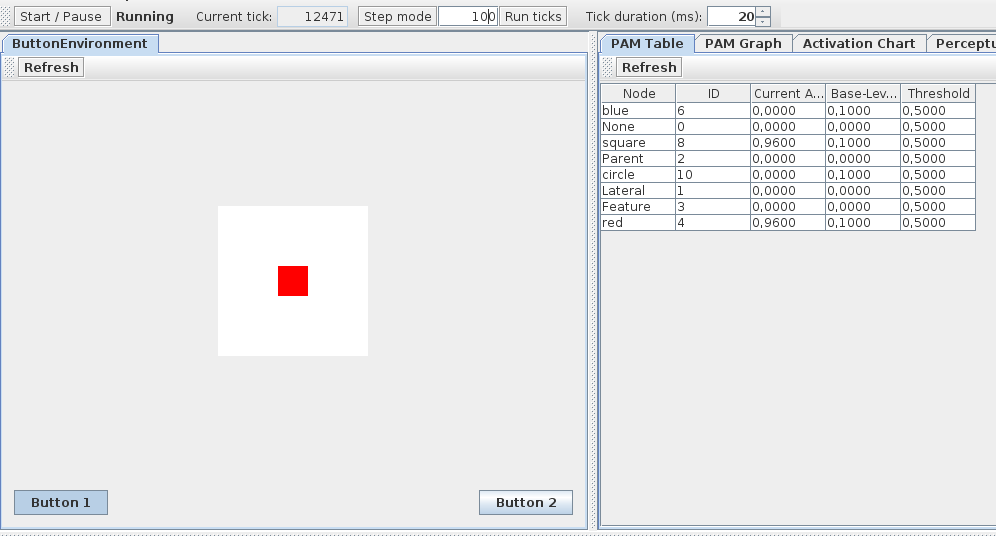This screenshot has height=536, width=996.
Task: Select the 'square' row in the PAM table
Action: 637,142
